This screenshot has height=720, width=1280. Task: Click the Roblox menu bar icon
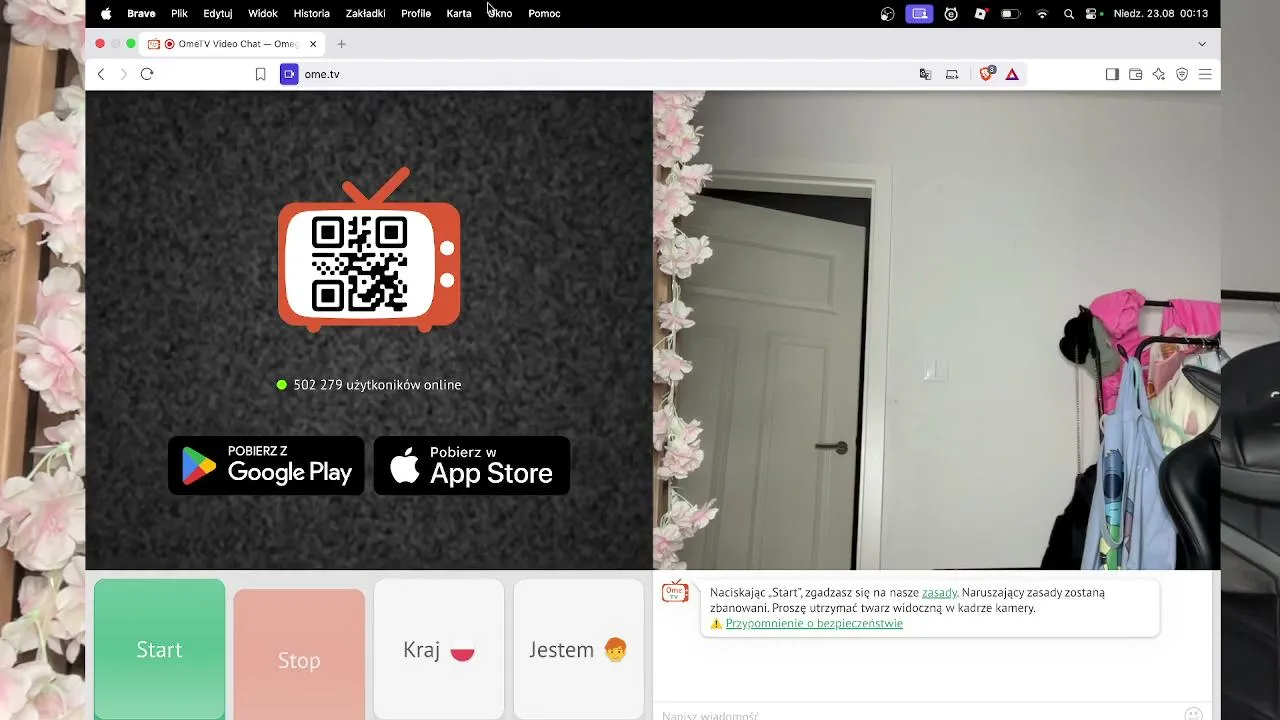[x=981, y=14]
